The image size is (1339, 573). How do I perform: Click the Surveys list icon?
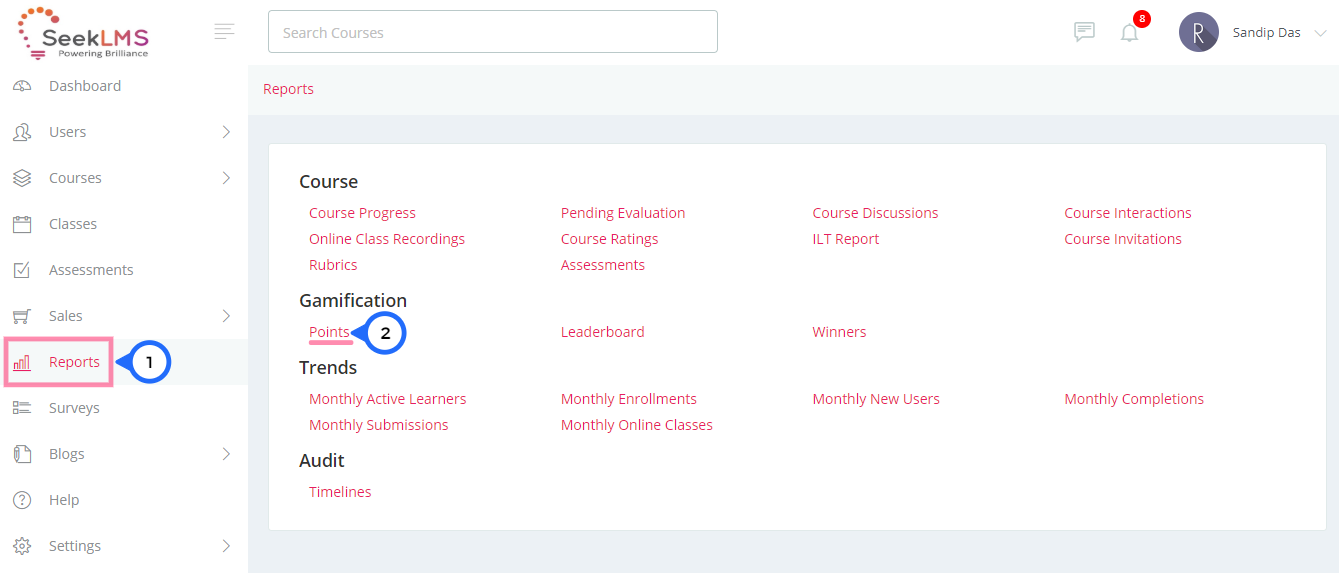[22, 408]
